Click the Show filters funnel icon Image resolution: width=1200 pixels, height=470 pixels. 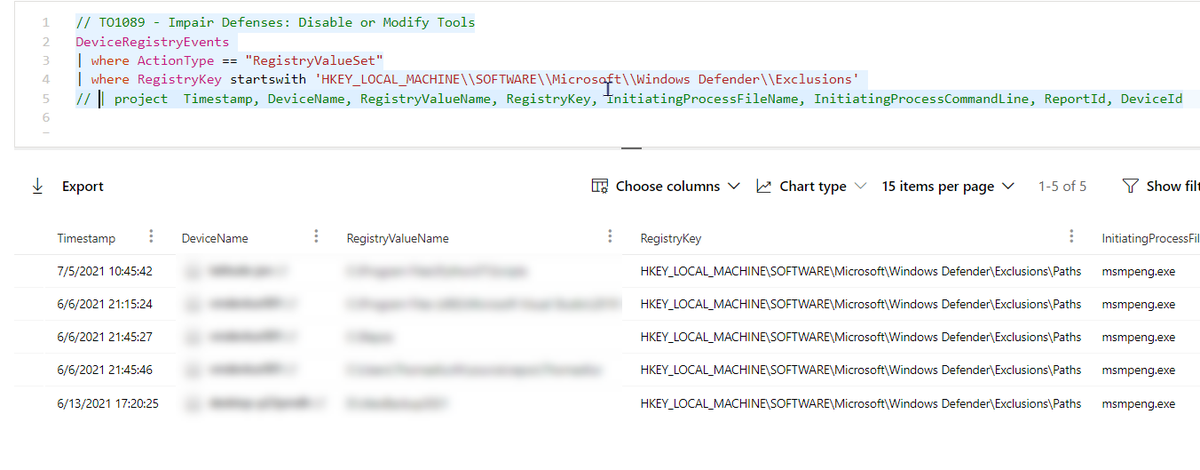point(1130,186)
